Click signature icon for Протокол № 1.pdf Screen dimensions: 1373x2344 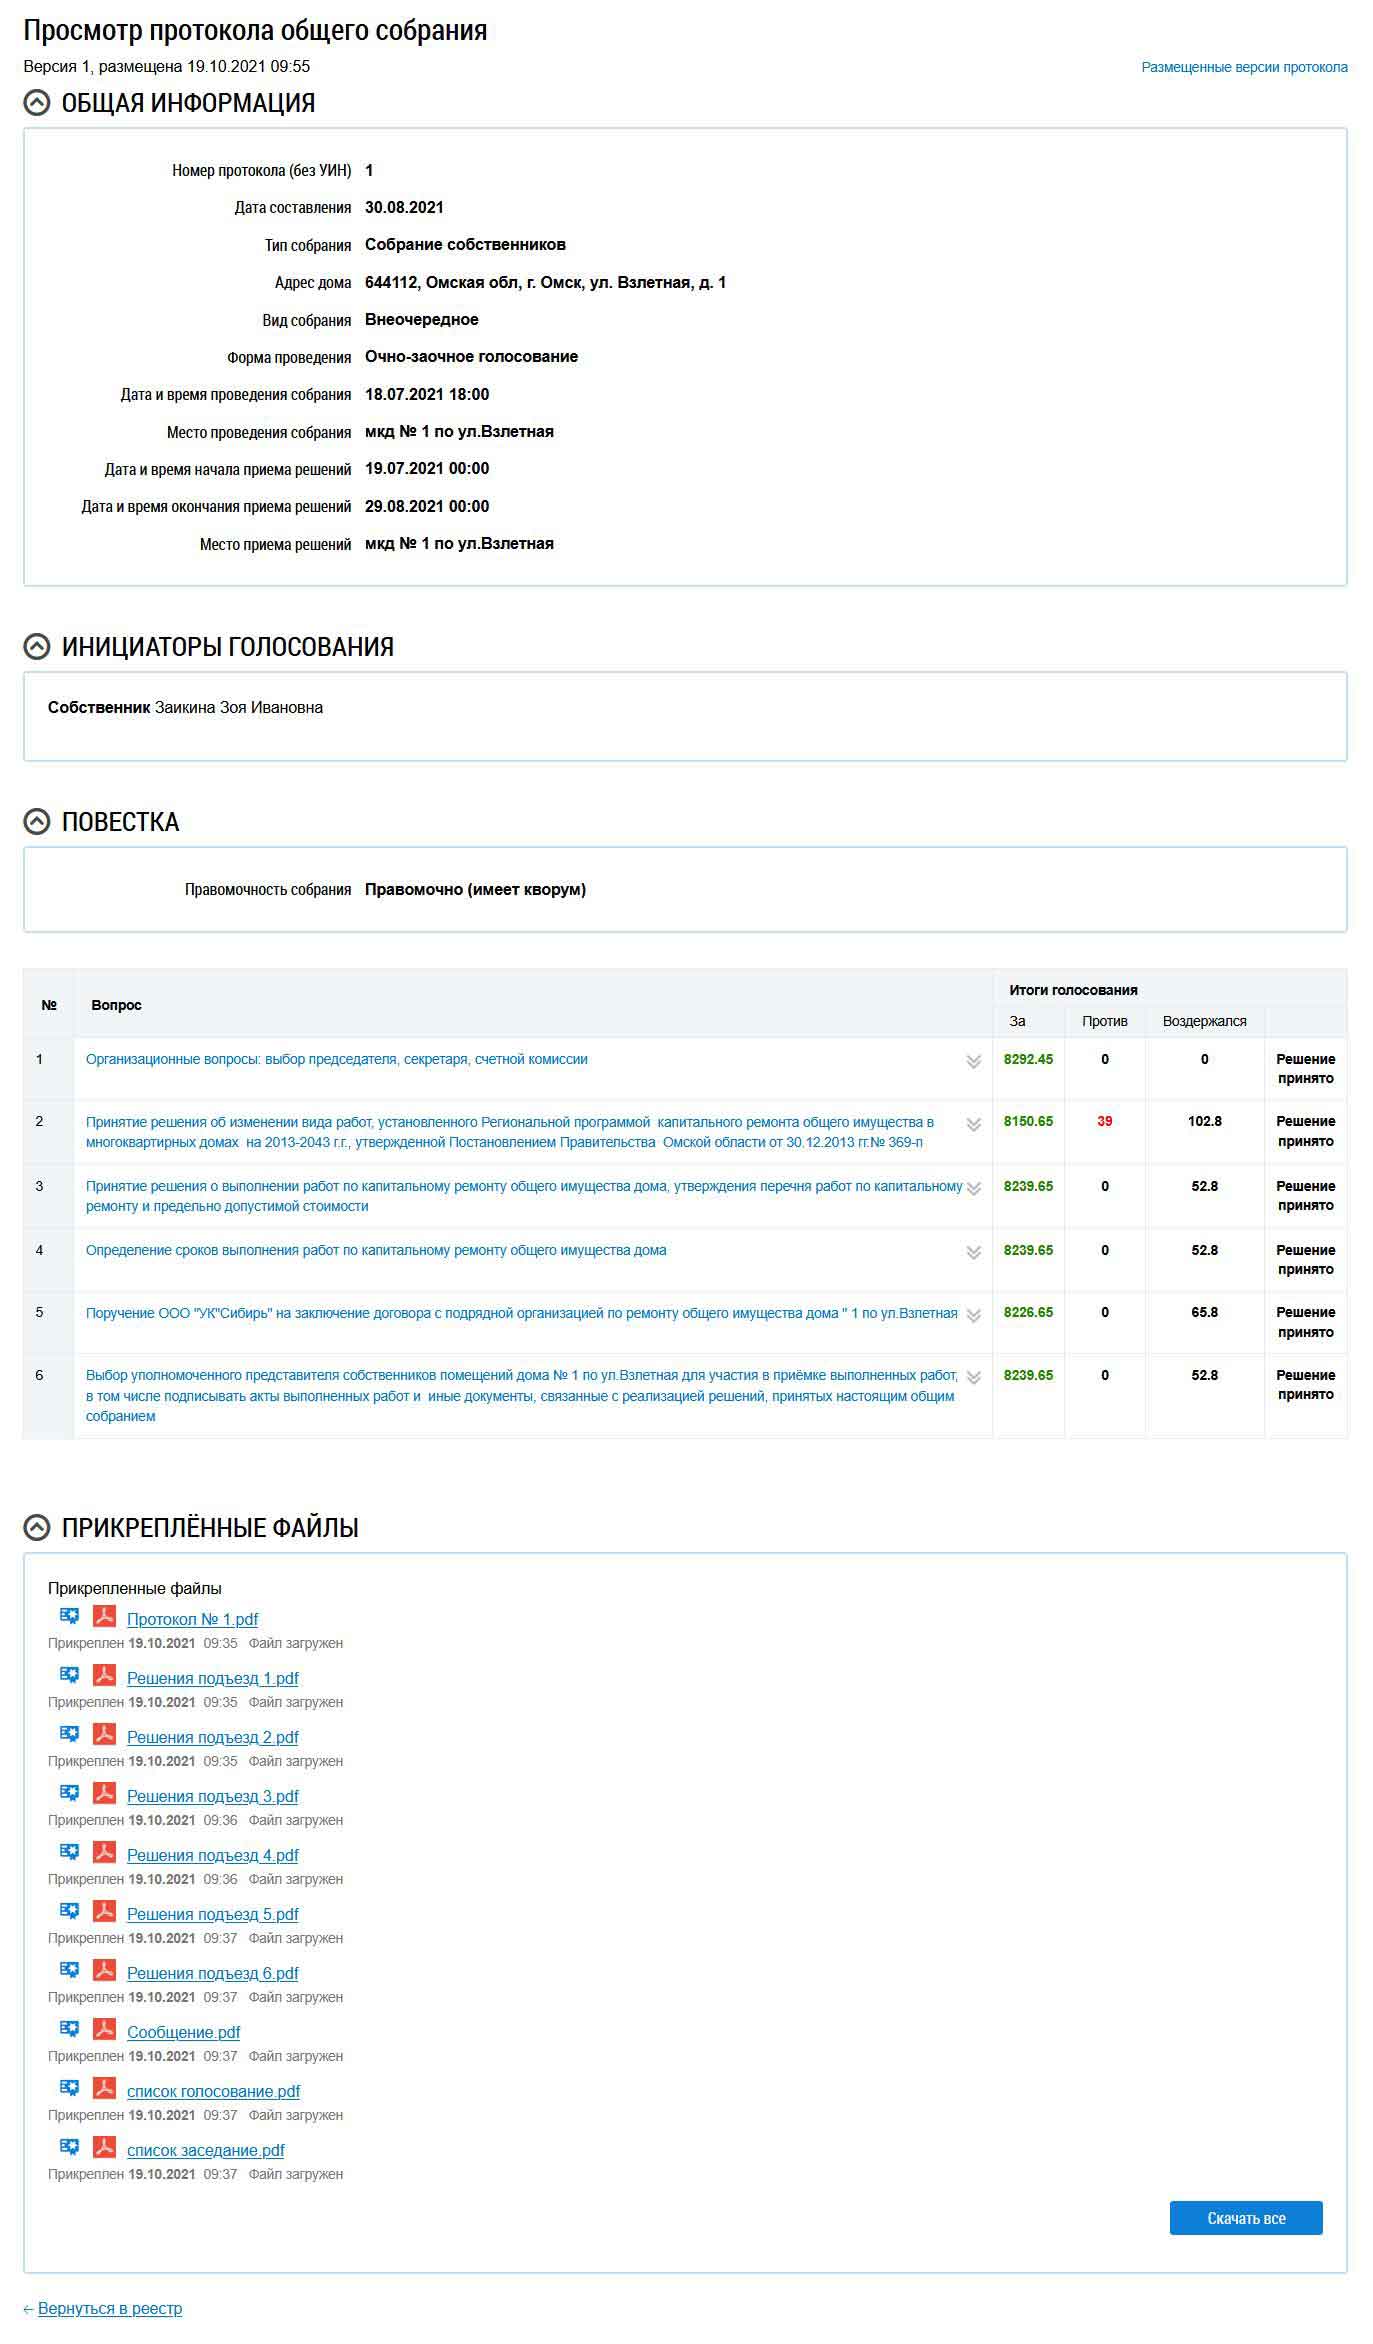pyautogui.click(x=69, y=1615)
